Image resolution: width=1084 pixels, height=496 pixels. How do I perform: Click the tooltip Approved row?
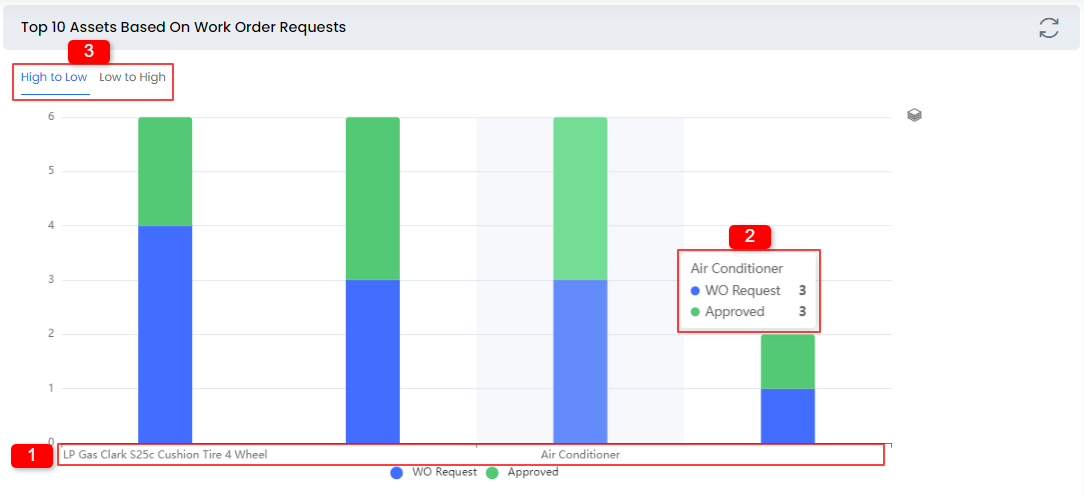coord(749,312)
